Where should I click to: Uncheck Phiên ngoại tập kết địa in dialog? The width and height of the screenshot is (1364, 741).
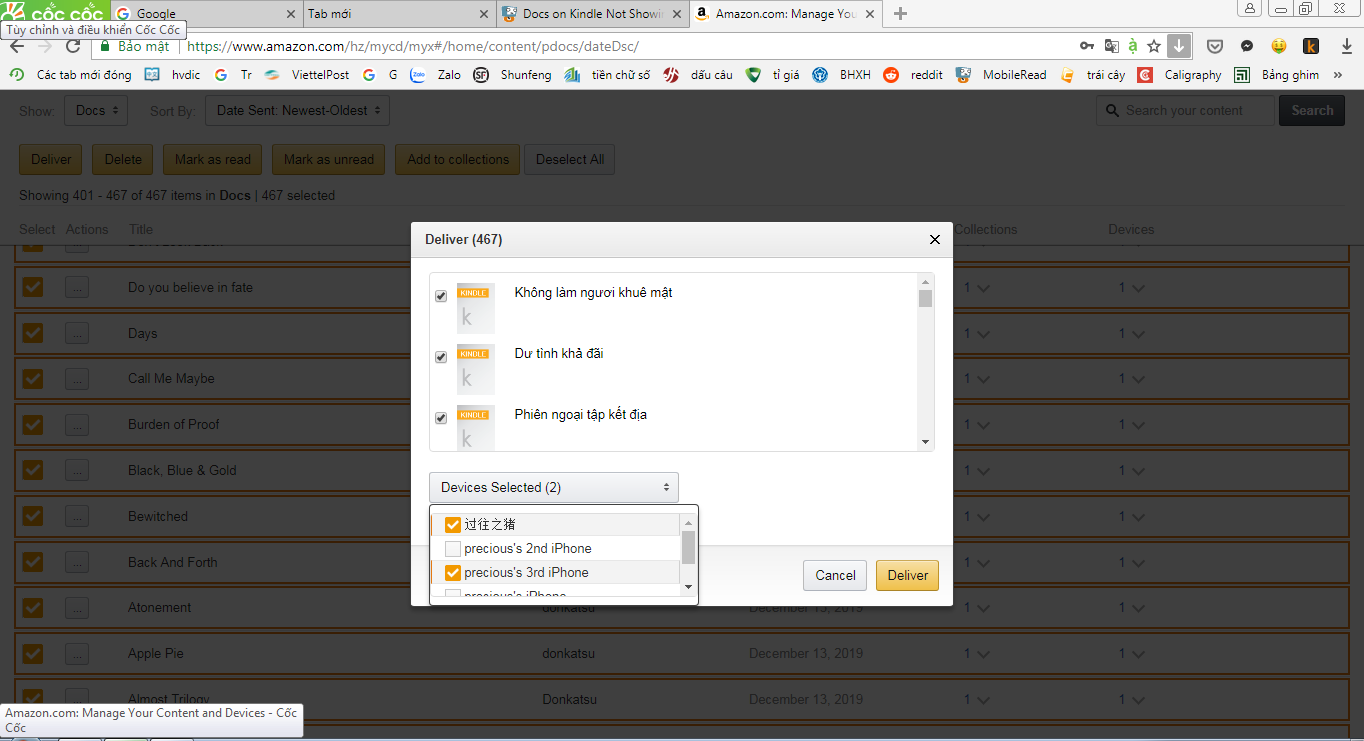pos(441,418)
